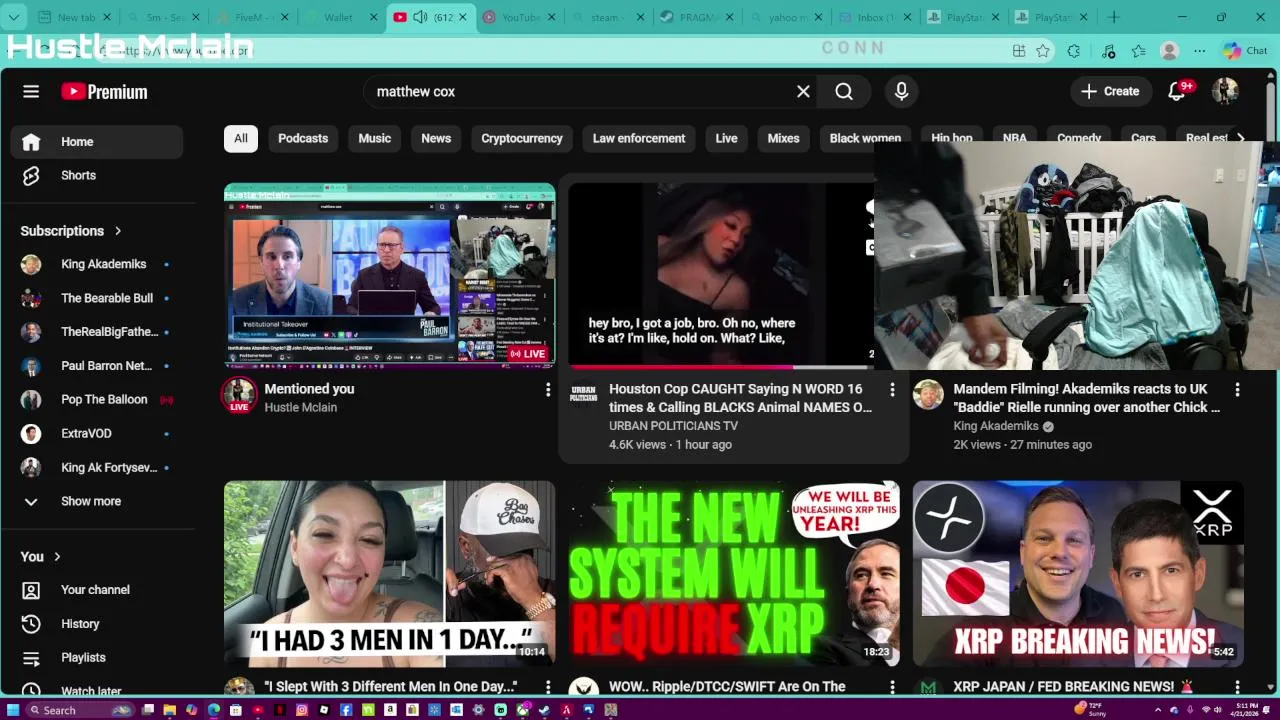The width and height of the screenshot is (1280, 720).
Task: Open the Create button
Action: click(x=1110, y=91)
